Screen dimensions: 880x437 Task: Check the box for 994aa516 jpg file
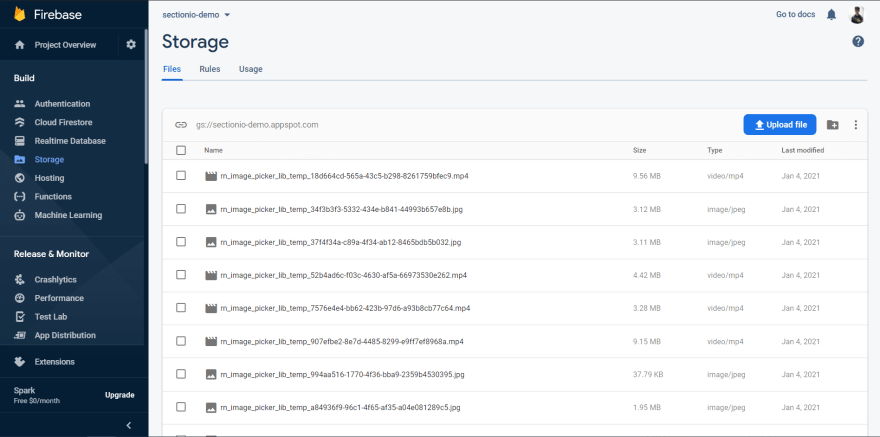click(181, 374)
